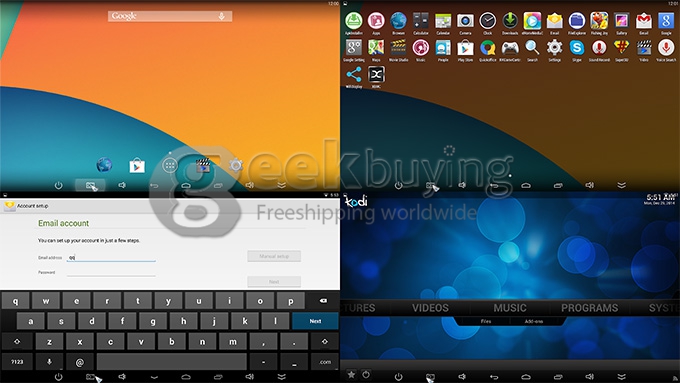Open the Downloads app
Screen dimensions: 680x383
point(510,21)
